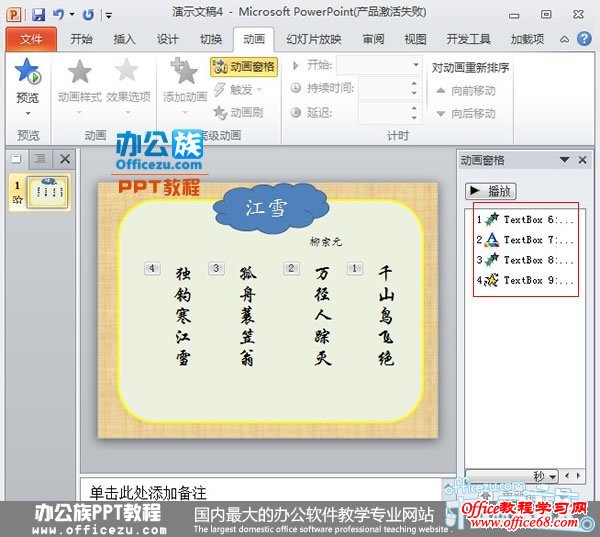The height and width of the screenshot is (537, 600).
Task: Click the notes field to add notes
Action: (x=268, y=491)
